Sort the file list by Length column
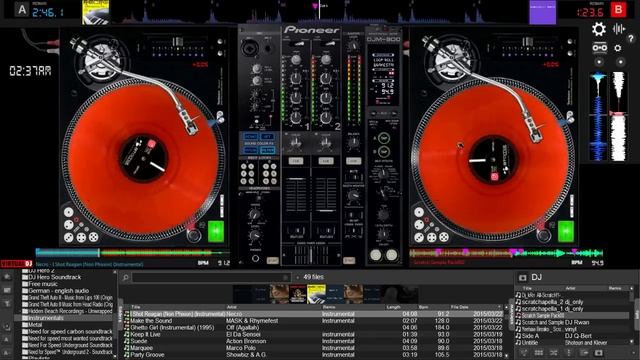The height and width of the screenshot is (360, 640). pos(393,307)
